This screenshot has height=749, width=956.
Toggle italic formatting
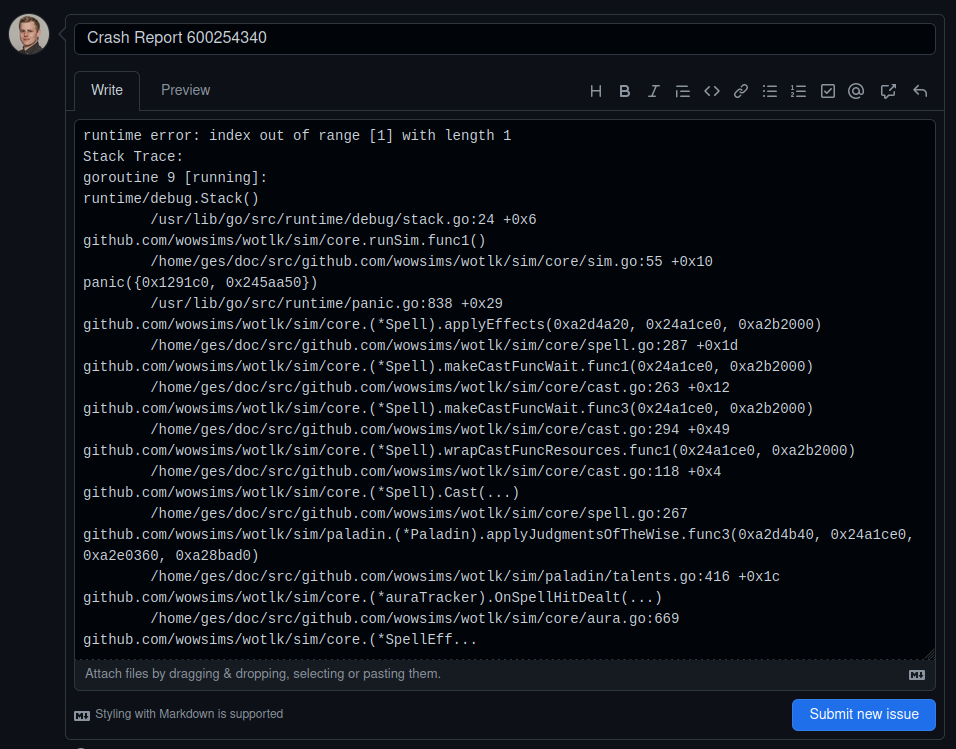tap(653, 90)
